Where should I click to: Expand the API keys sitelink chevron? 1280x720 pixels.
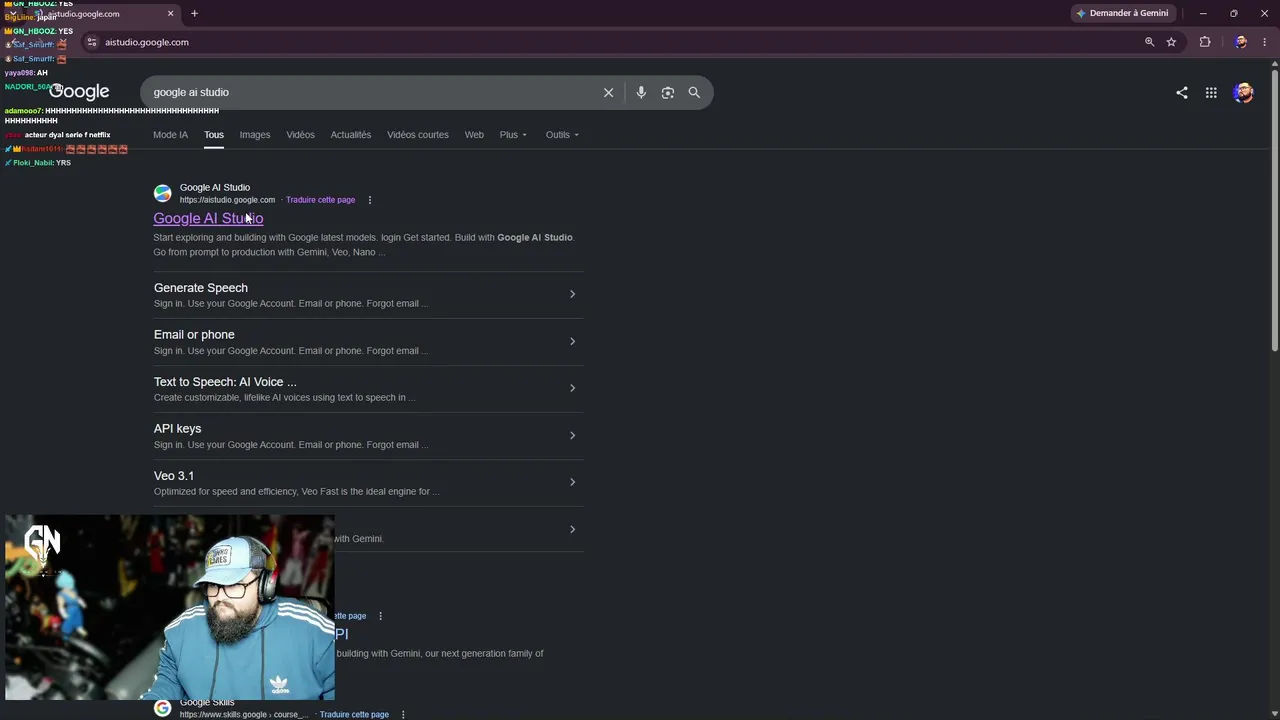pyautogui.click(x=572, y=435)
